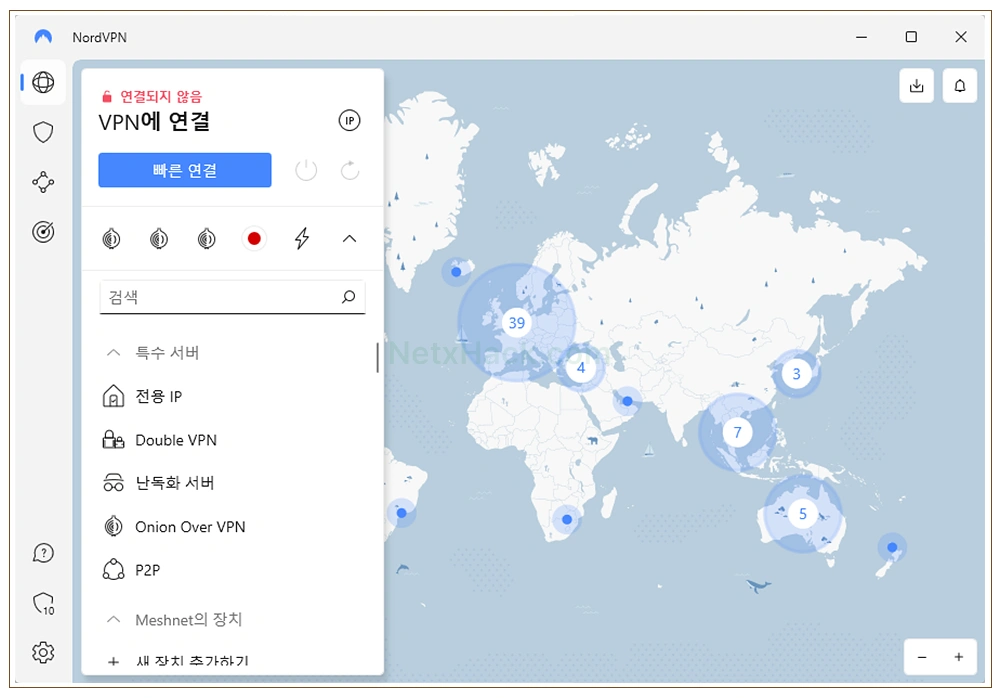Open settings gear in sidebar
Screen dimensions: 1000x698
coord(43,652)
